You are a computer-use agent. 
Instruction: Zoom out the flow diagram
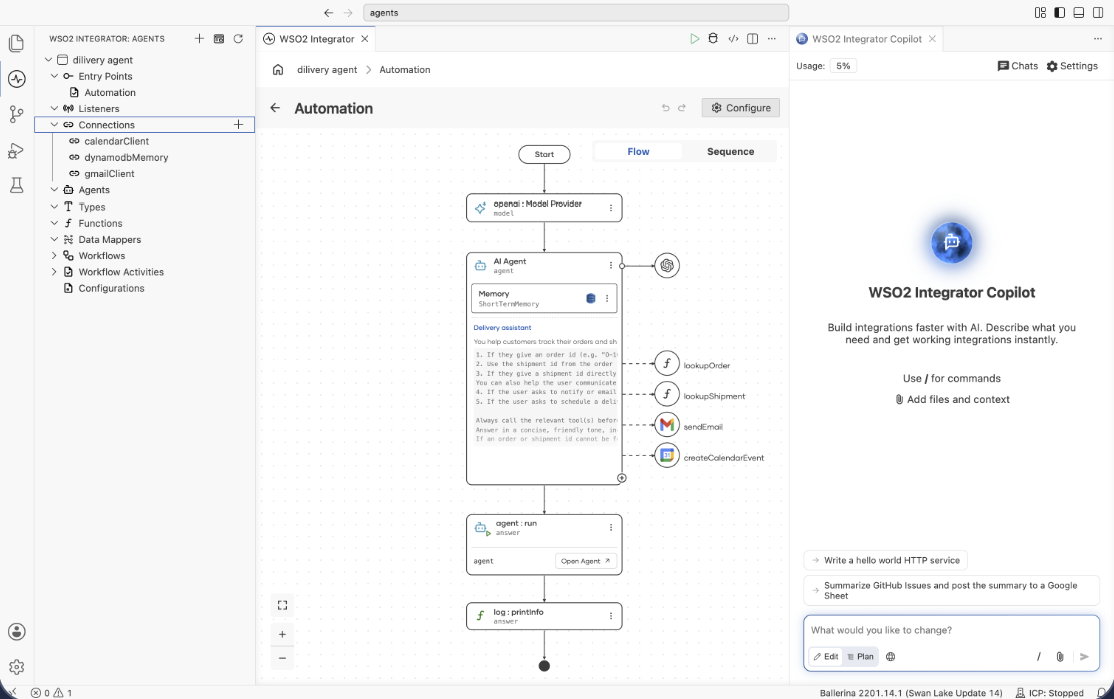click(x=282, y=659)
